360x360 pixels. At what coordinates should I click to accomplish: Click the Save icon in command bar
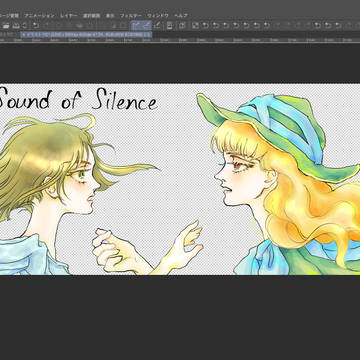pos(16,25)
